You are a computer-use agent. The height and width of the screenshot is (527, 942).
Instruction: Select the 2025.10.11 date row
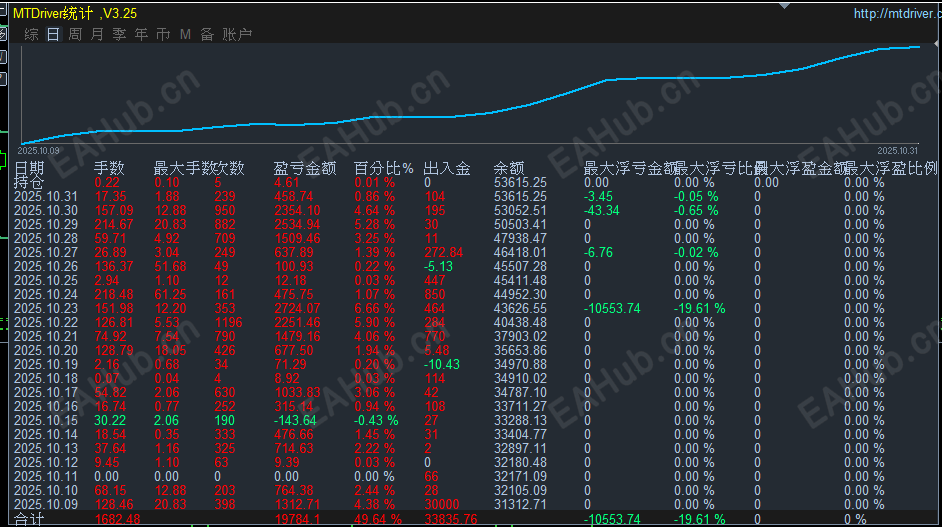click(46, 477)
